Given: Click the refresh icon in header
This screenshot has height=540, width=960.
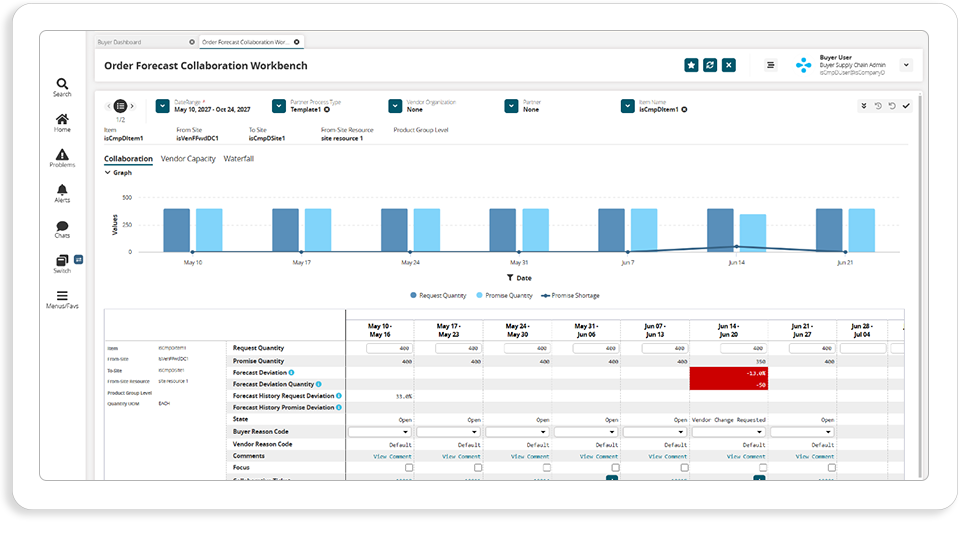Looking at the screenshot, I should click(710, 65).
